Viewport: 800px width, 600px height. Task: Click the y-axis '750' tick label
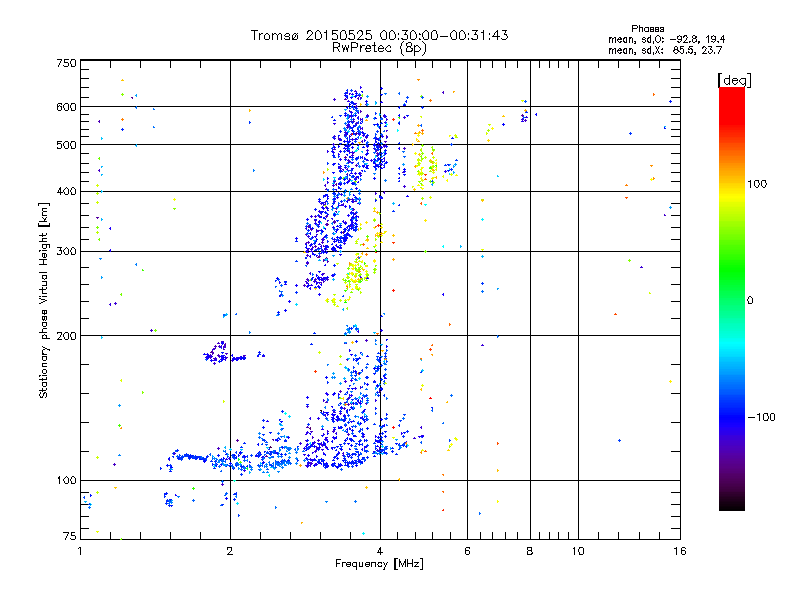click(67, 63)
